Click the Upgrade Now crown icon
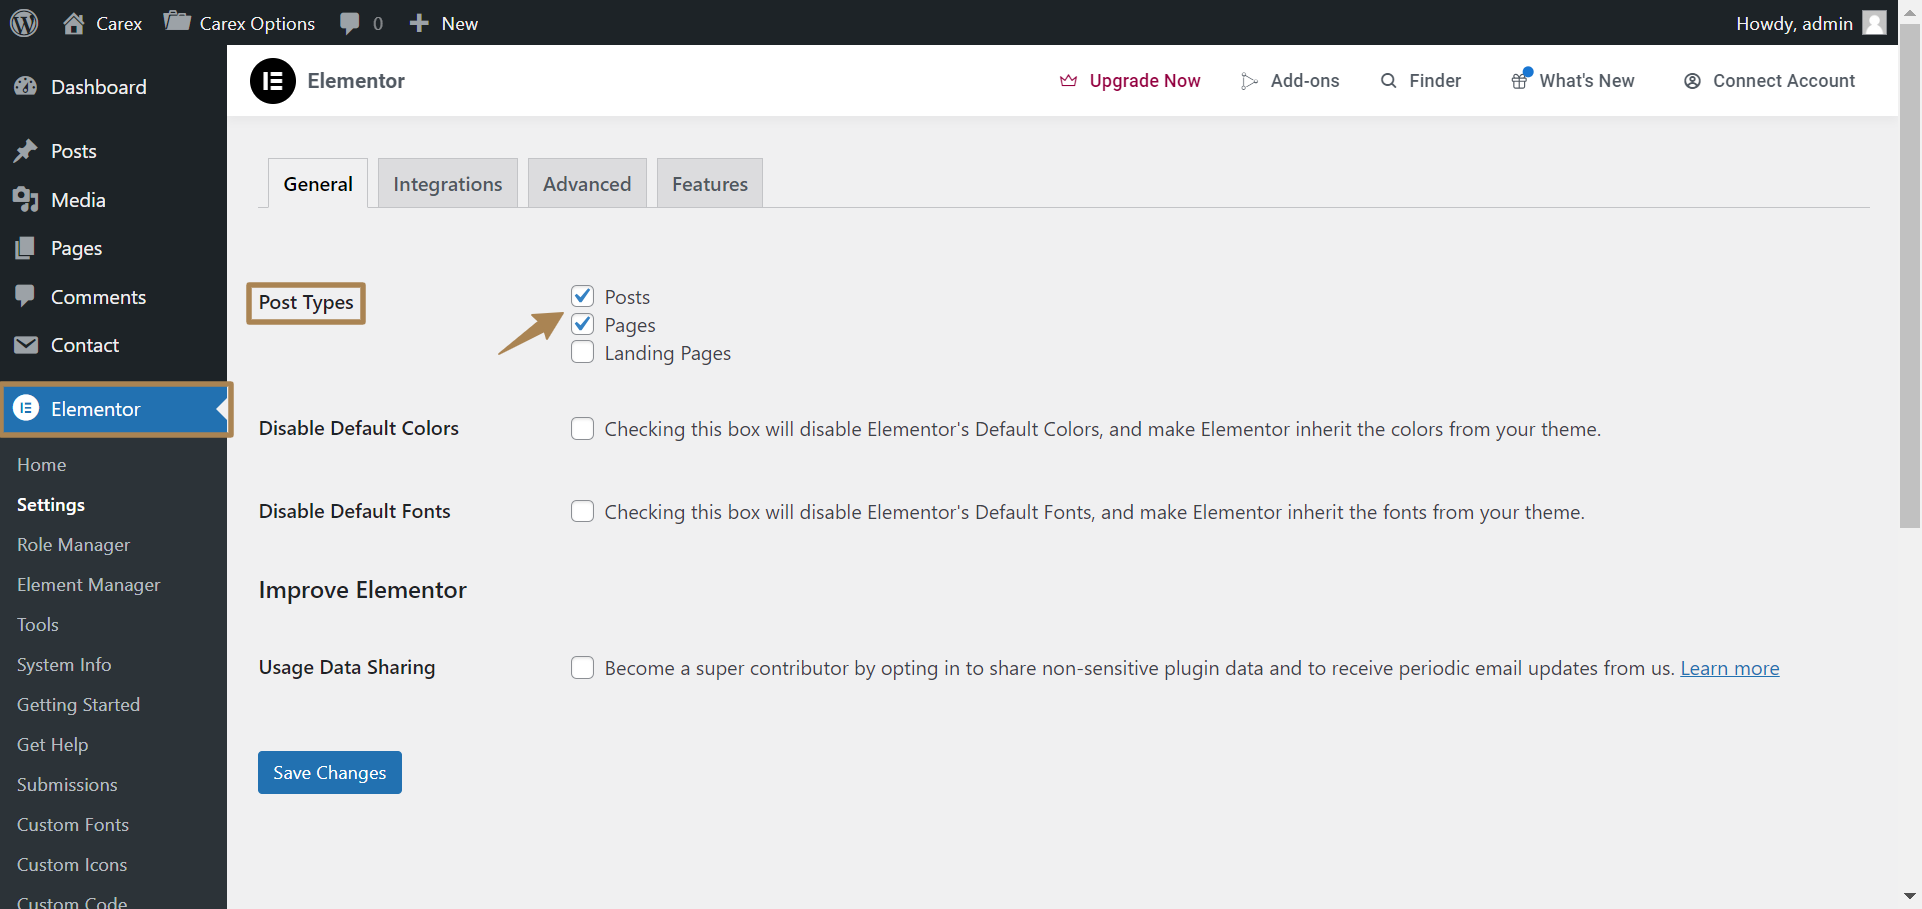 1068,81
